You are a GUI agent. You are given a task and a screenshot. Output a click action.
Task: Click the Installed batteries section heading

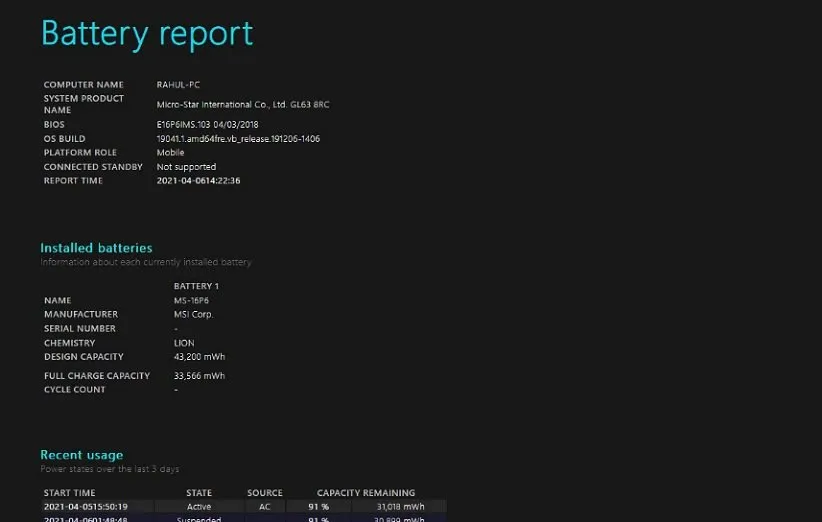pos(96,248)
